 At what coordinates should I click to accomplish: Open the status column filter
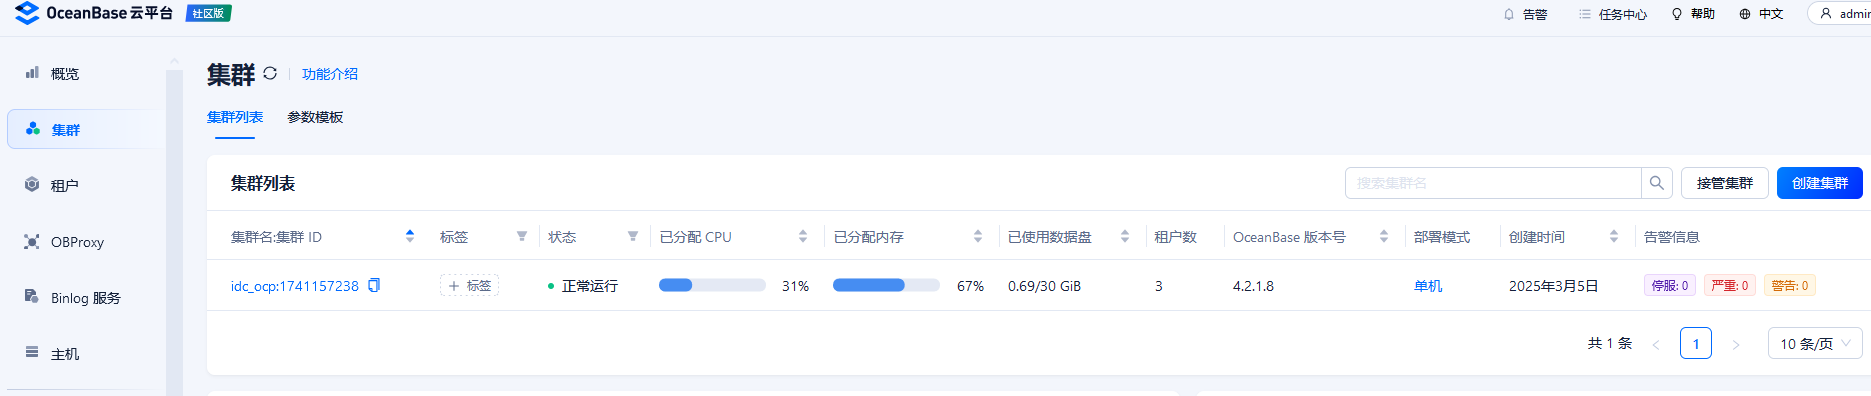point(632,237)
